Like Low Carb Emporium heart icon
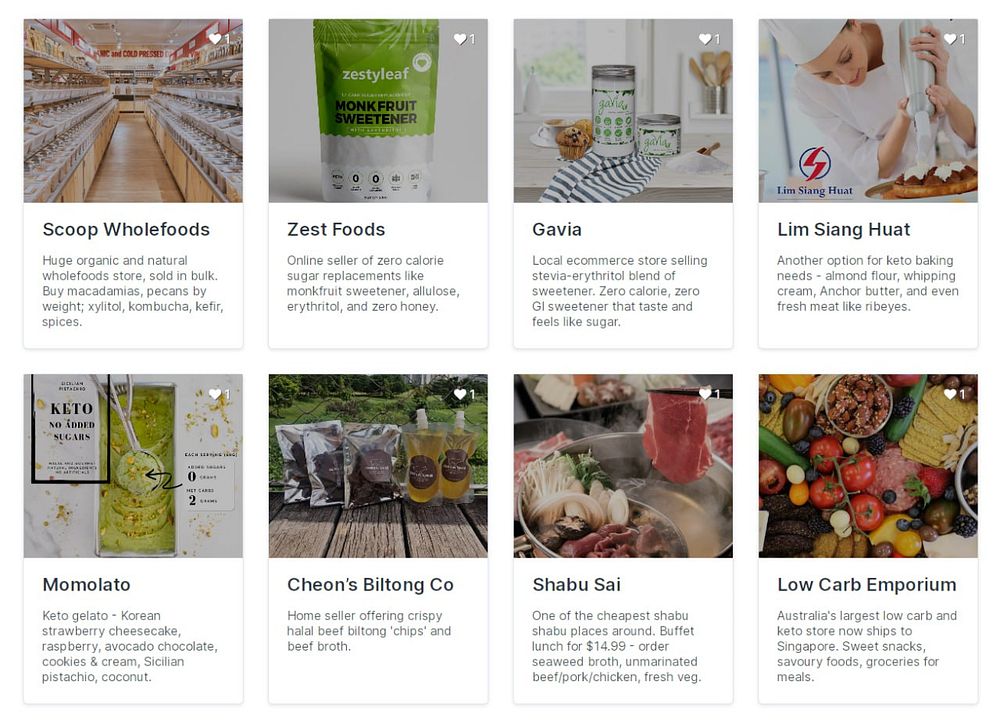 [x=950, y=394]
